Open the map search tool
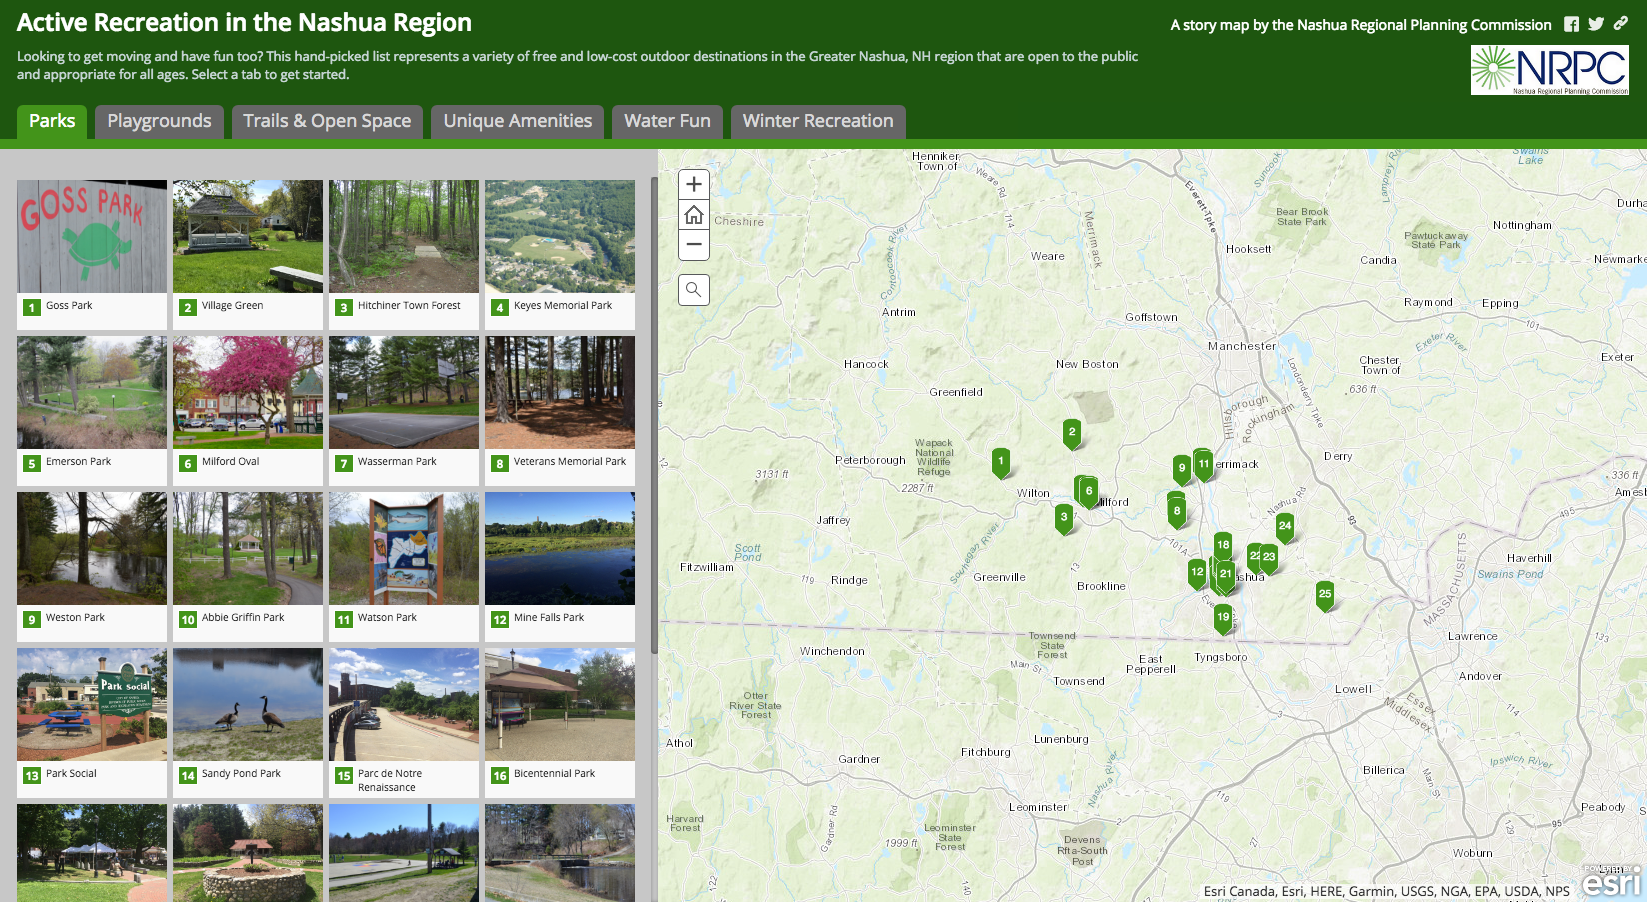 [694, 290]
